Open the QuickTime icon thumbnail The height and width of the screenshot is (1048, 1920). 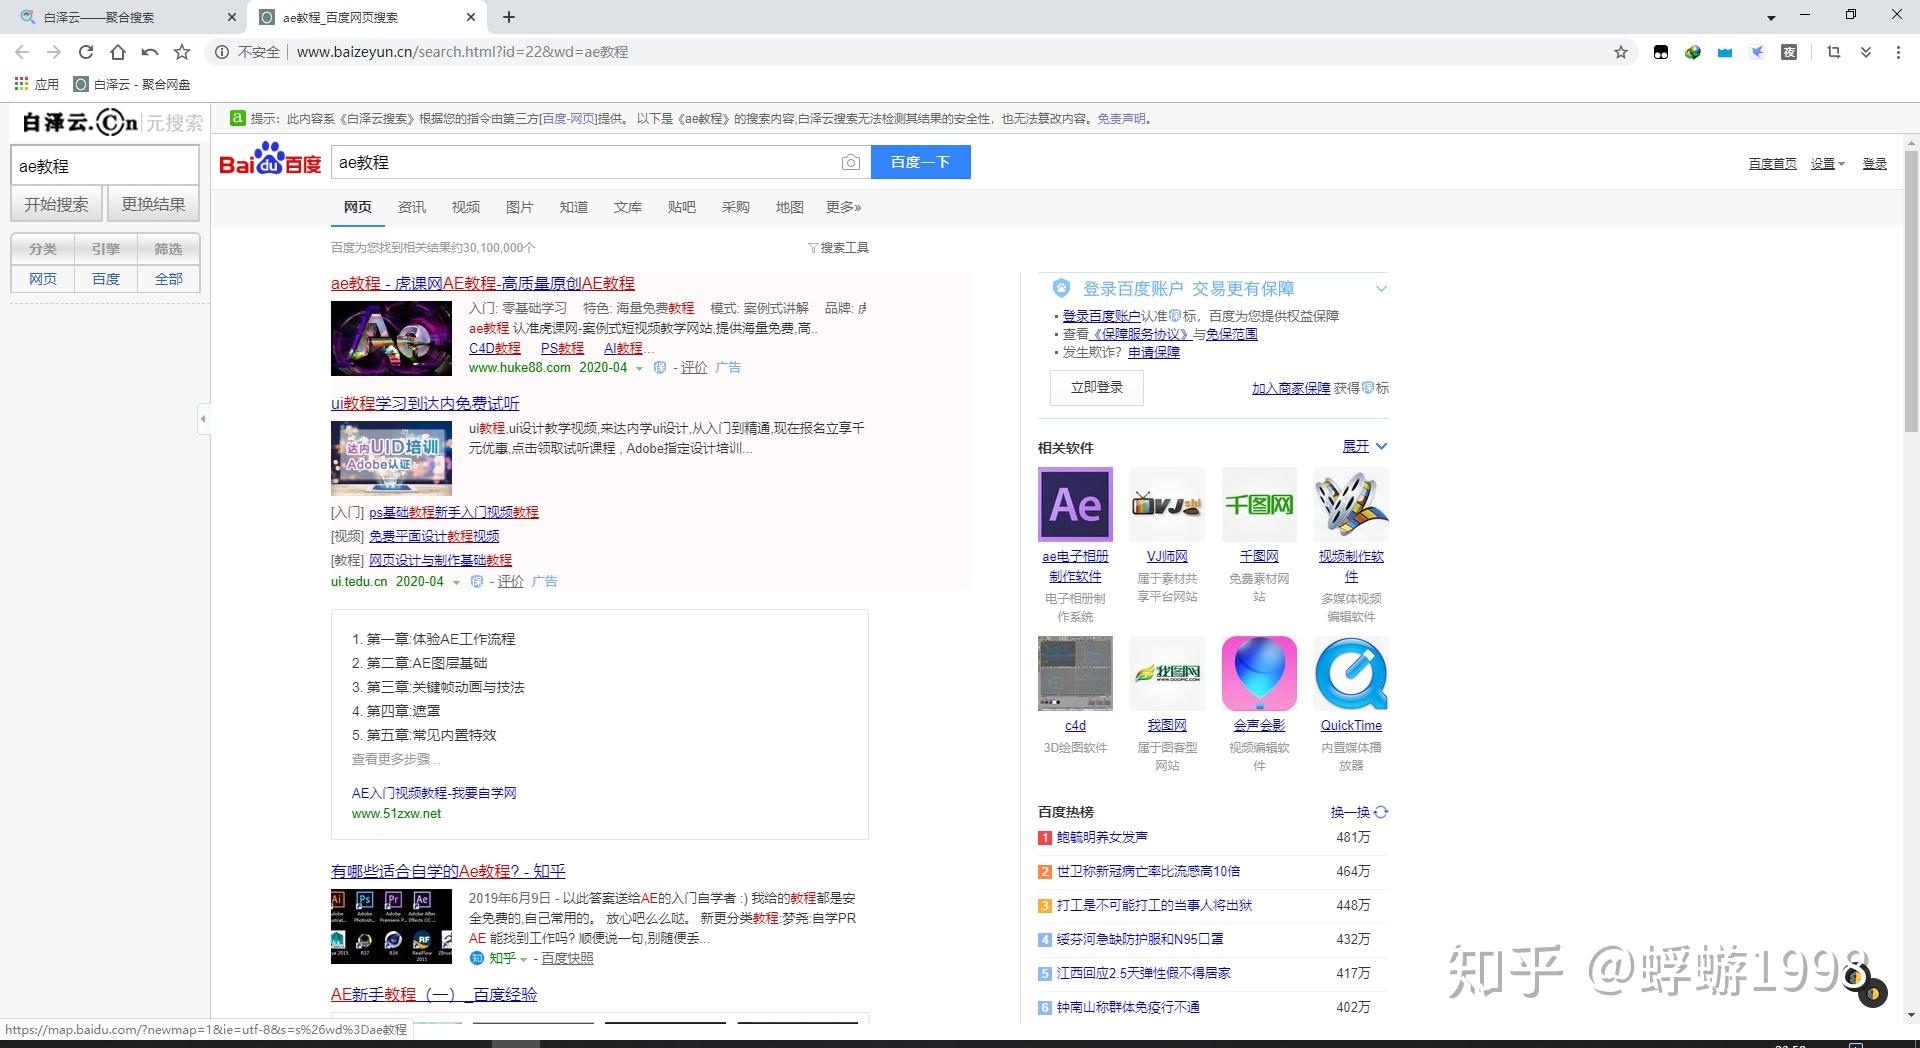pos(1351,673)
